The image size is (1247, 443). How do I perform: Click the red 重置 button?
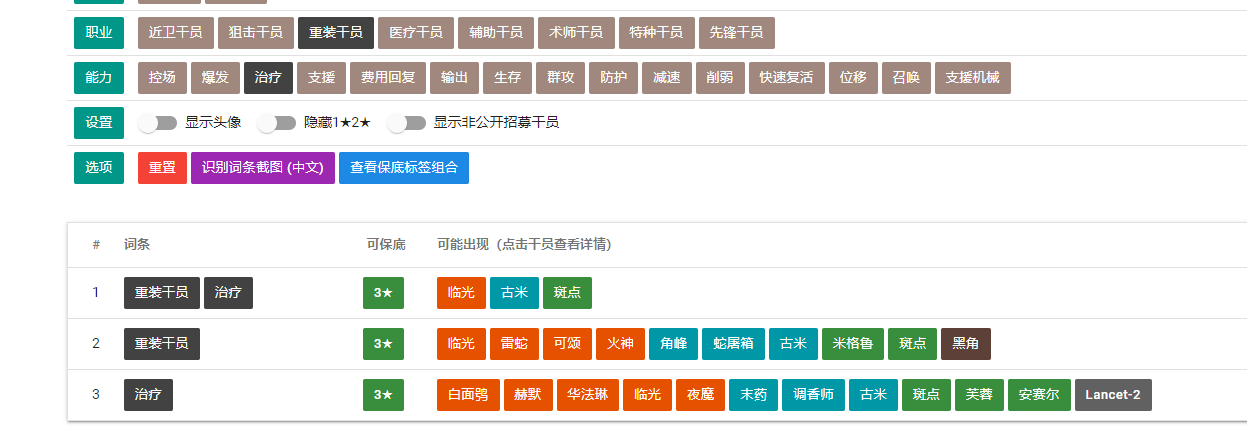(162, 168)
